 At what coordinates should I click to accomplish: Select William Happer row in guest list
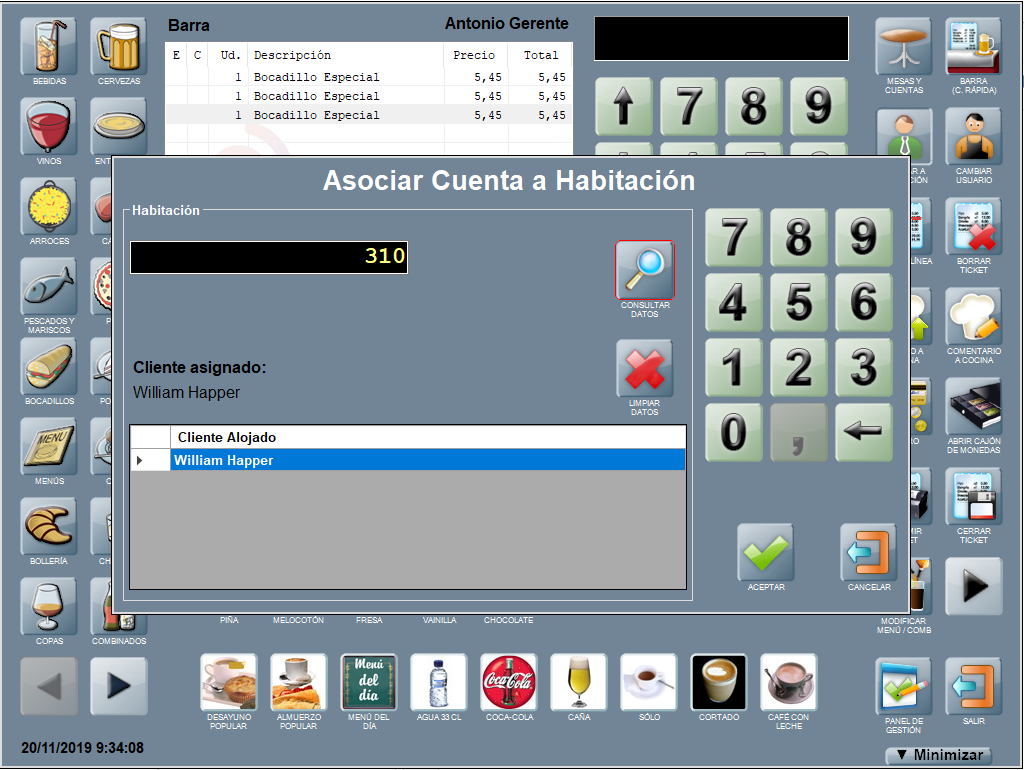[x=427, y=460]
